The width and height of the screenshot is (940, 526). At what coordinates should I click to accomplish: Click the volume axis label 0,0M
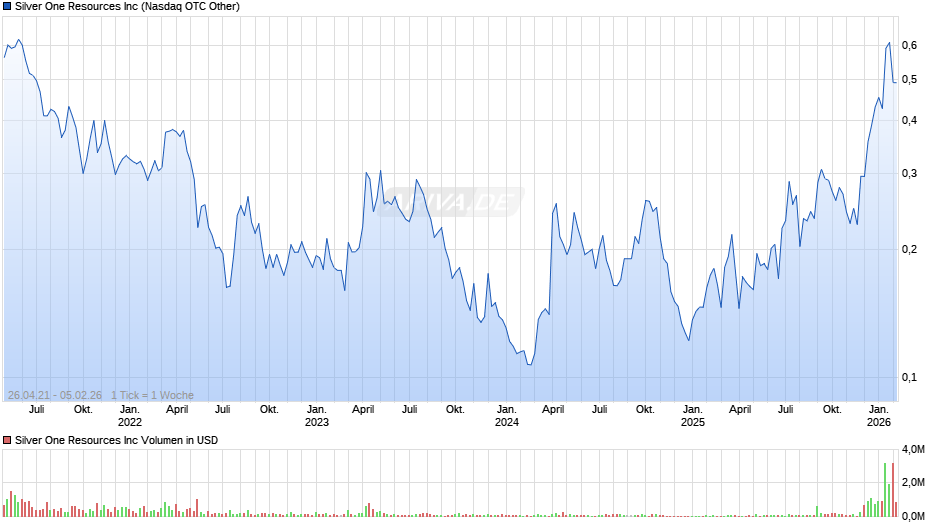click(x=913, y=516)
